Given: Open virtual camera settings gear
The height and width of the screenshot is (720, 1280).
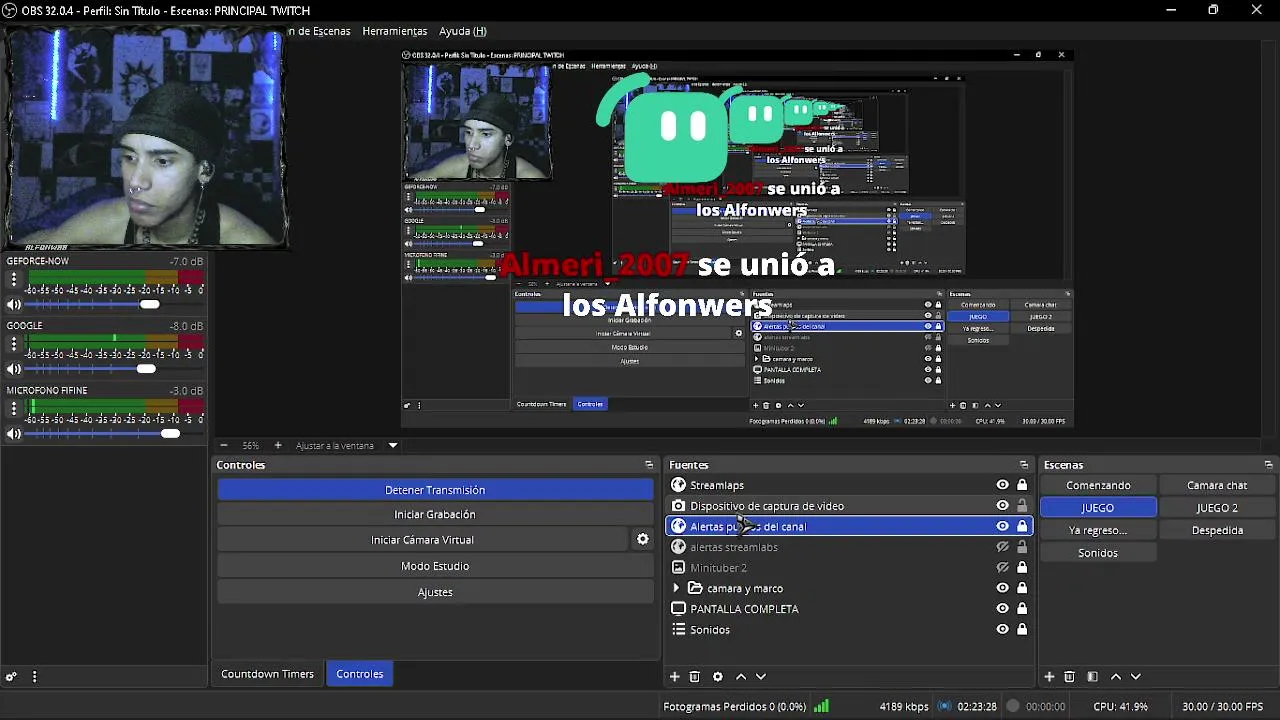Looking at the screenshot, I should click(643, 540).
